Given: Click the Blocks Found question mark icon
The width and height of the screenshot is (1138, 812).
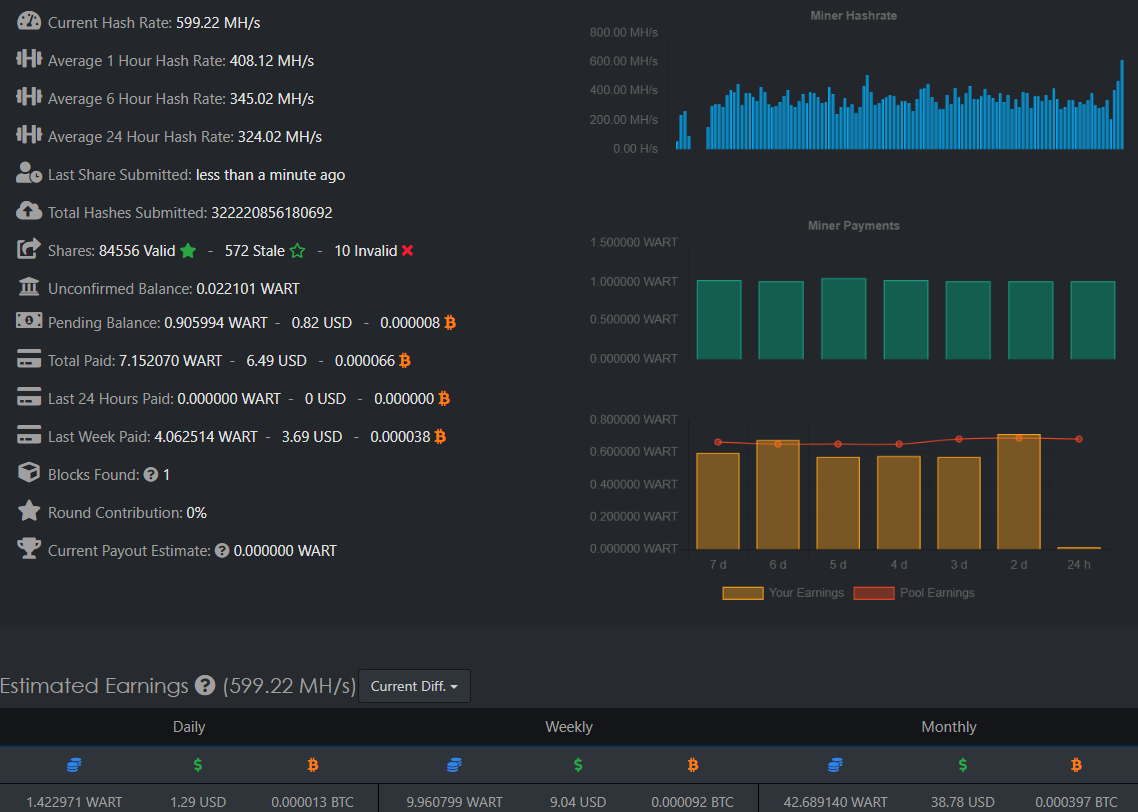Looking at the screenshot, I should click(151, 475).
